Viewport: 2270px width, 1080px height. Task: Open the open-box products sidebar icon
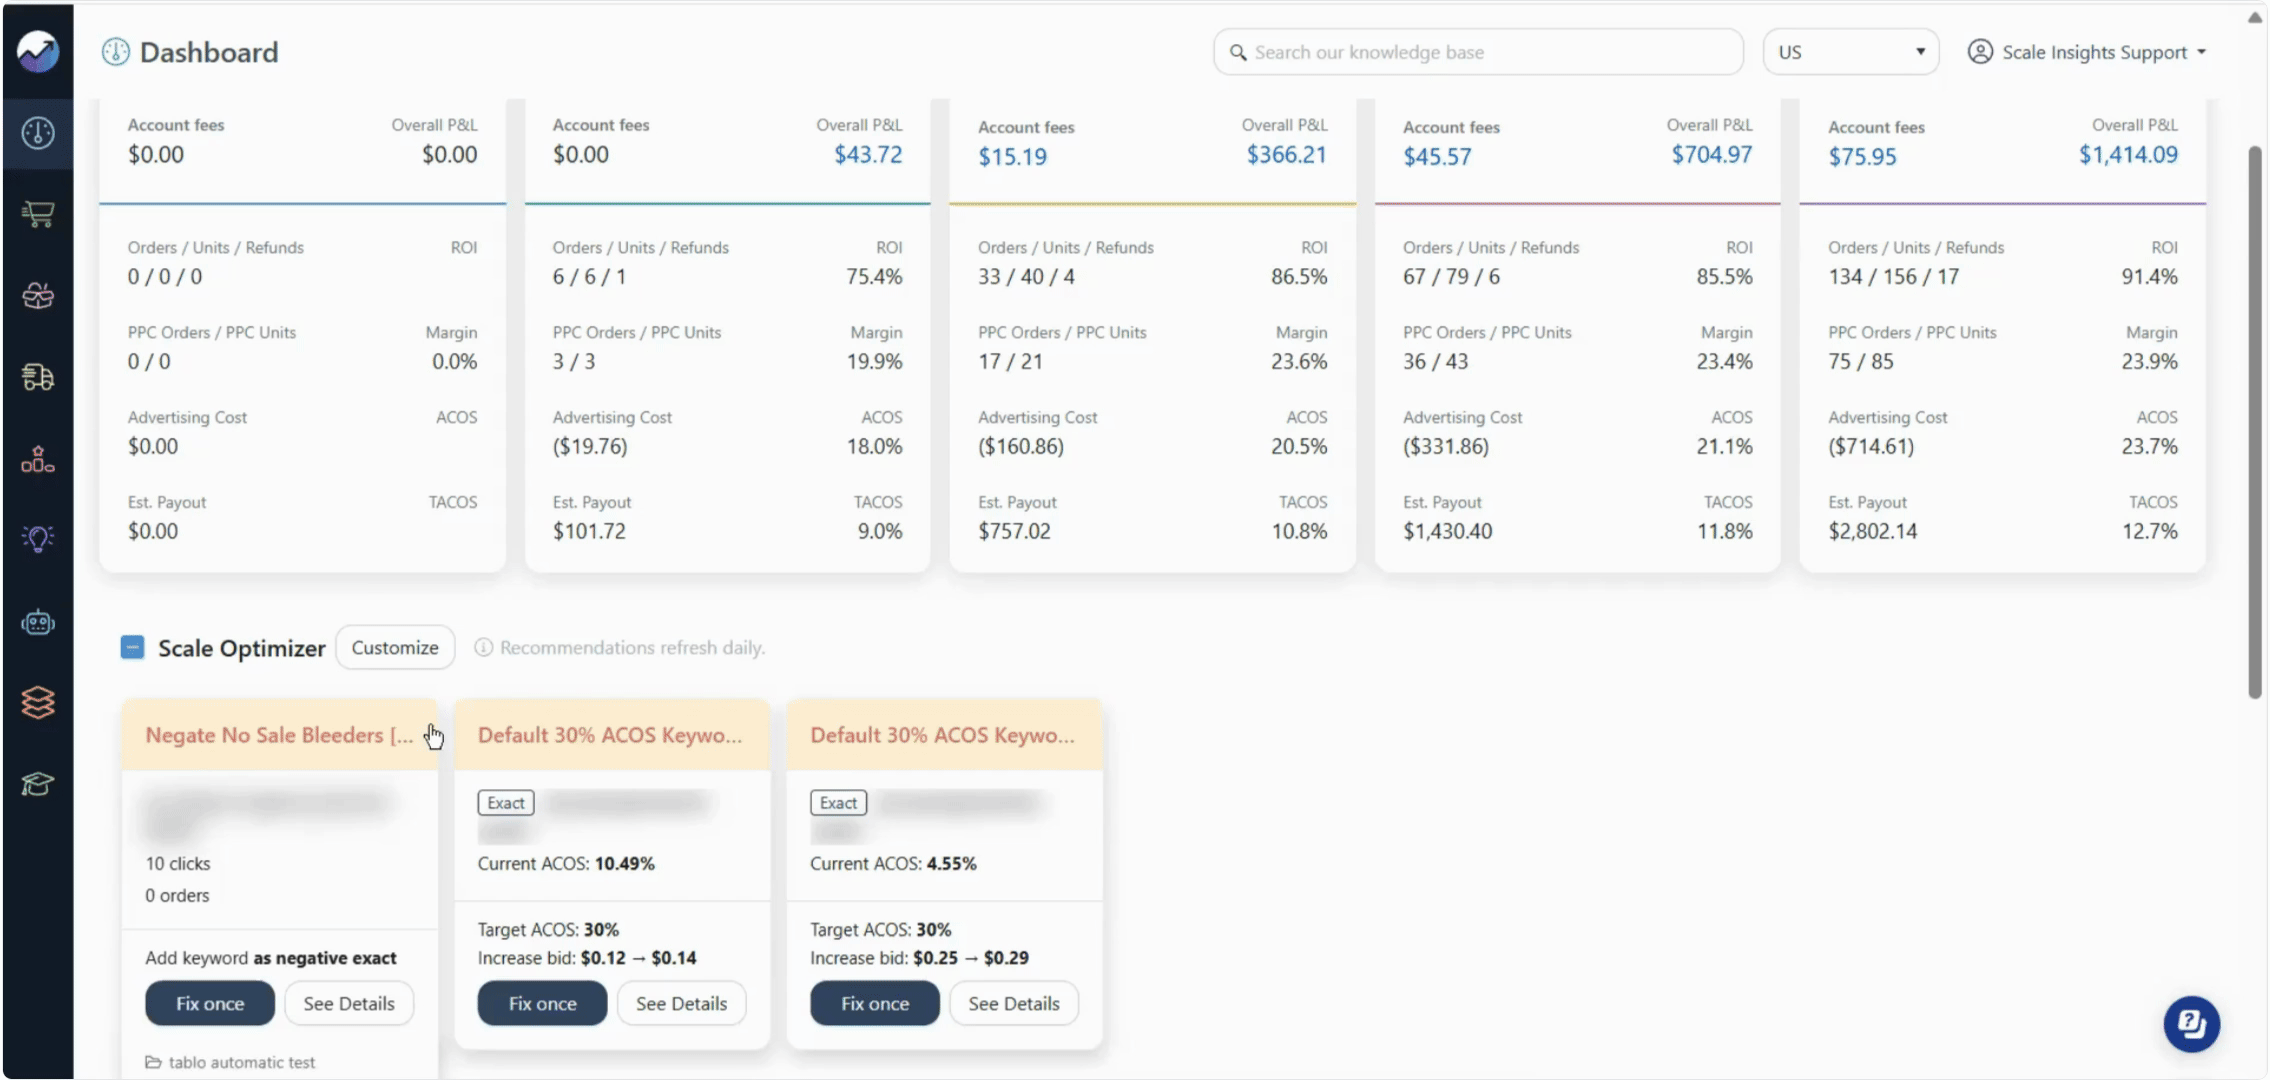[x=38, y=296]
